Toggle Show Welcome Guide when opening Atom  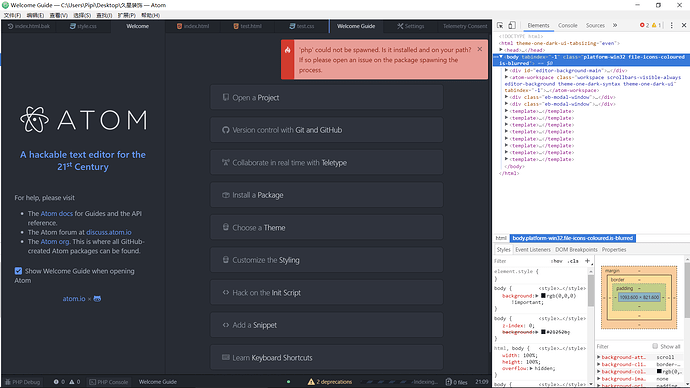click(18, 271)
